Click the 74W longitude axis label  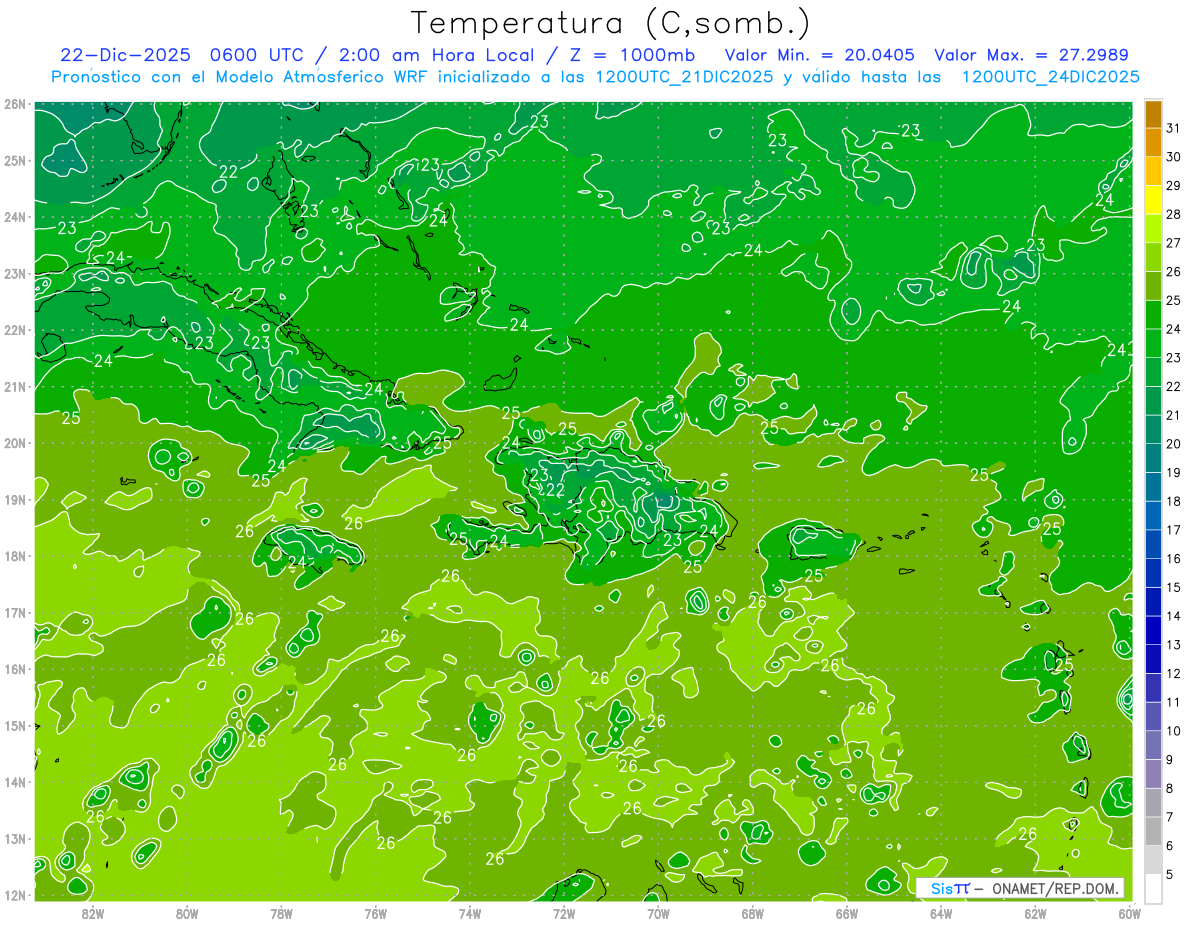470,912
